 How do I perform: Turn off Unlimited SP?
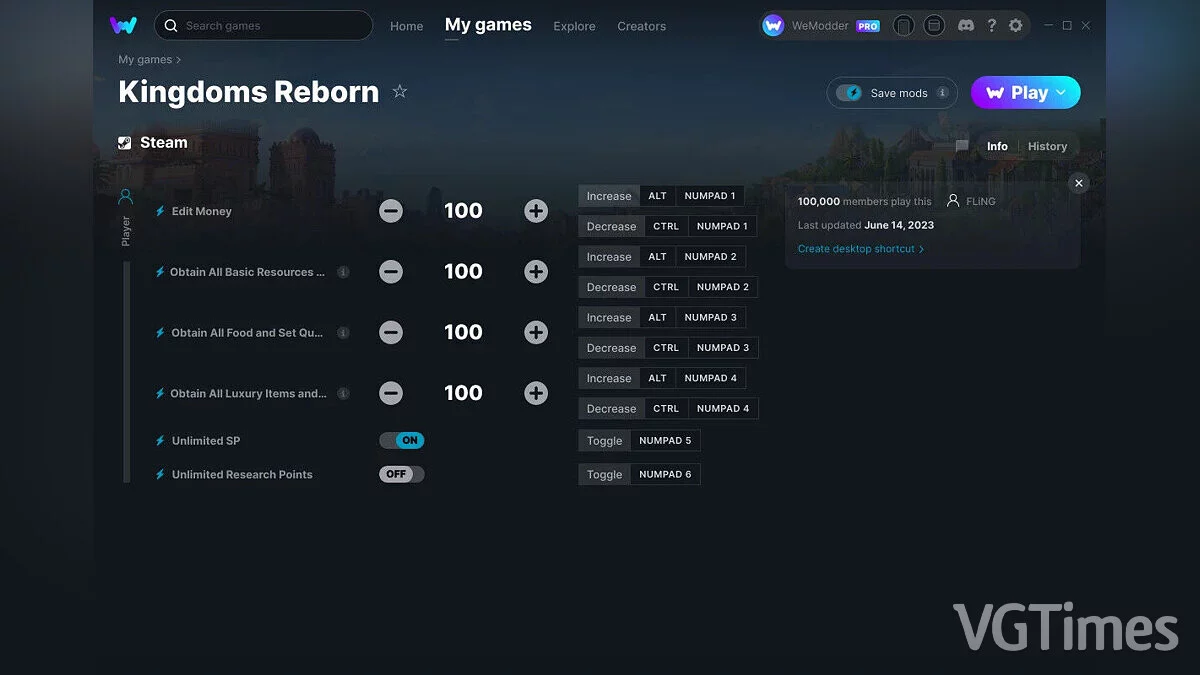(x=401, y=440)
